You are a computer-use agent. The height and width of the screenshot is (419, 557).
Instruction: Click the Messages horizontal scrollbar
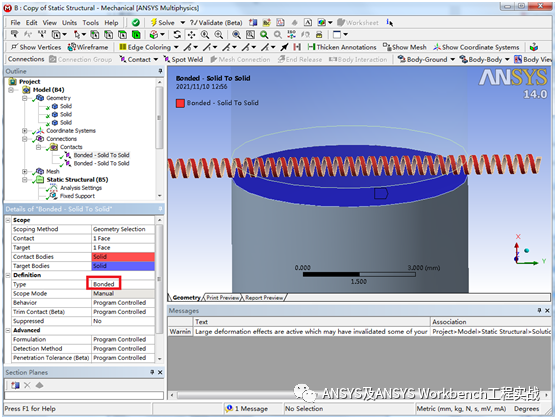[359, 395]
